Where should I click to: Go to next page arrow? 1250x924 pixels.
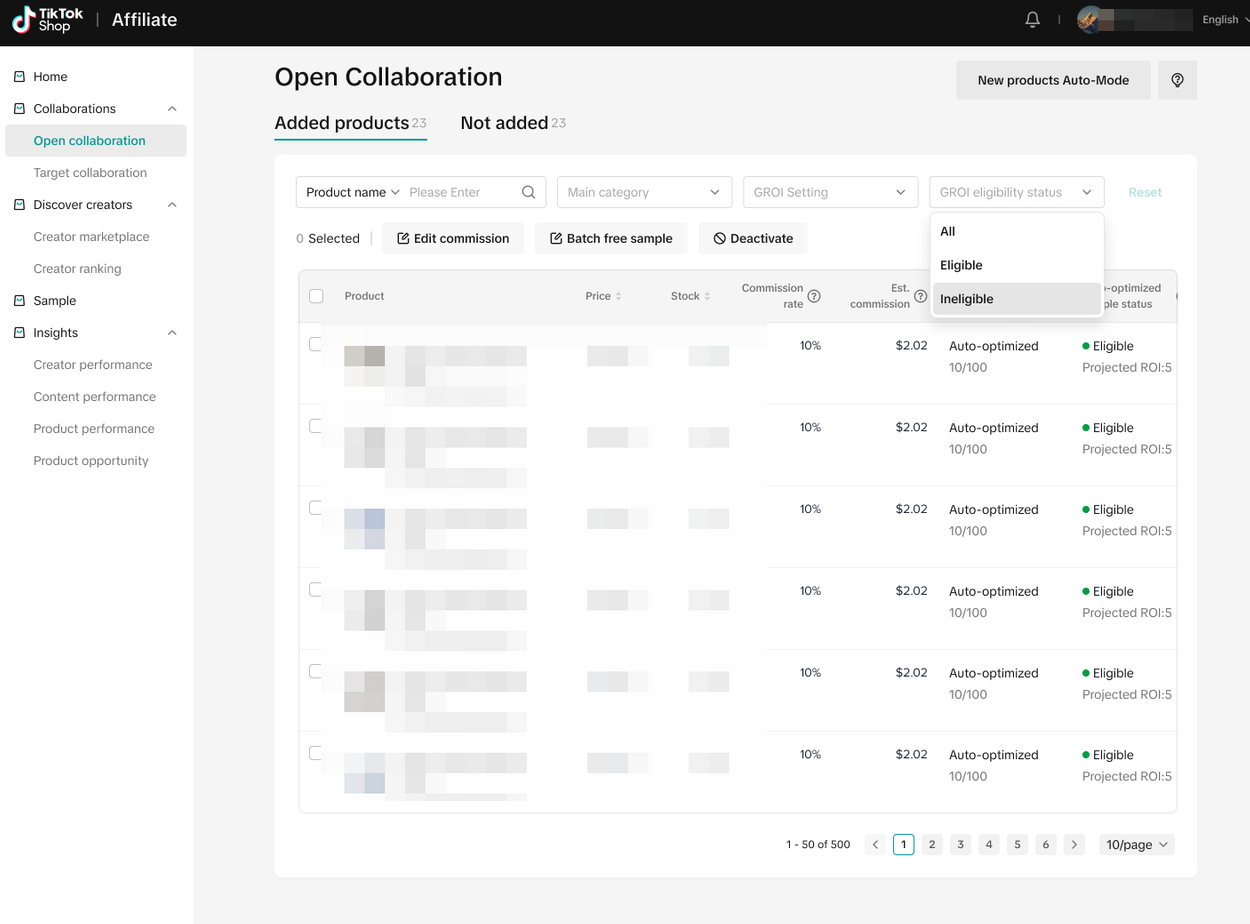tap(1074, 845)
